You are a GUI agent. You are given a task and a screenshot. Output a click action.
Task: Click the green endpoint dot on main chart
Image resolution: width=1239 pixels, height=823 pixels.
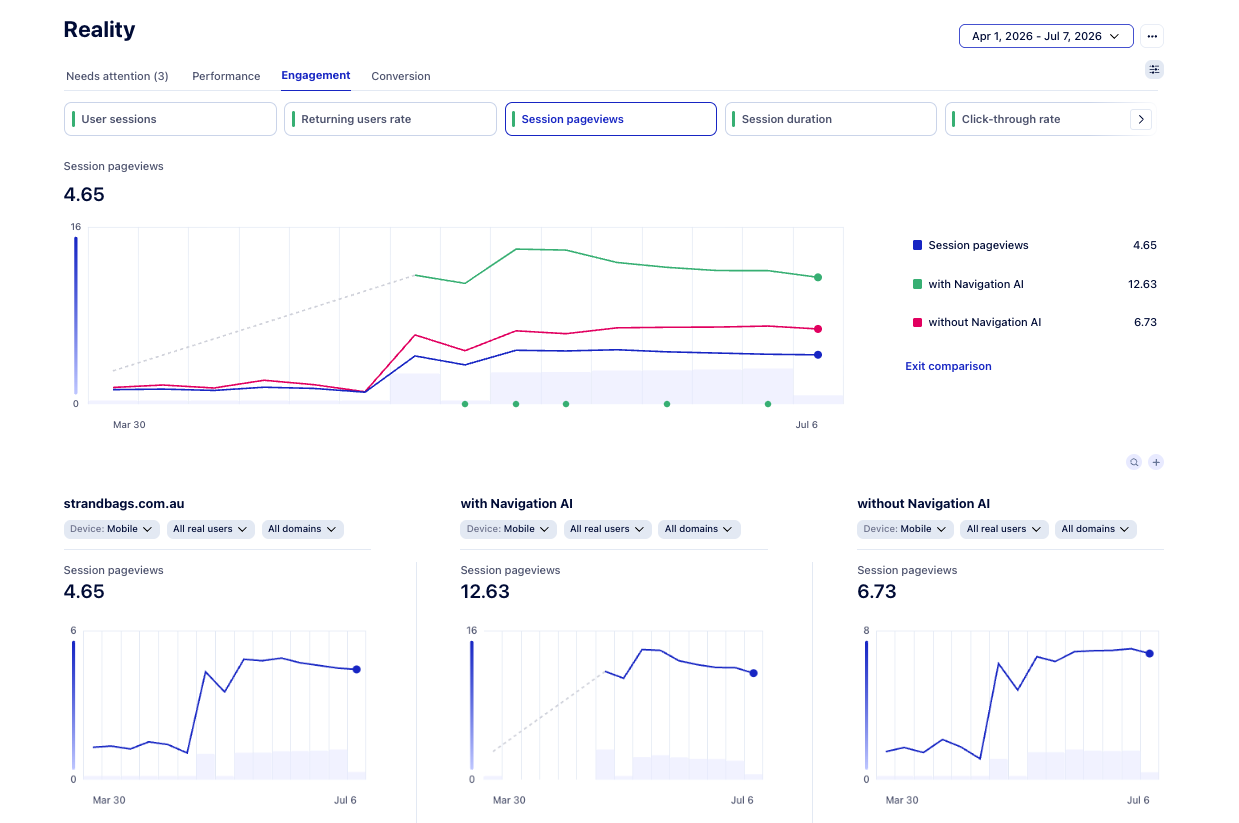pyautogui.click(x=818, y=277)
